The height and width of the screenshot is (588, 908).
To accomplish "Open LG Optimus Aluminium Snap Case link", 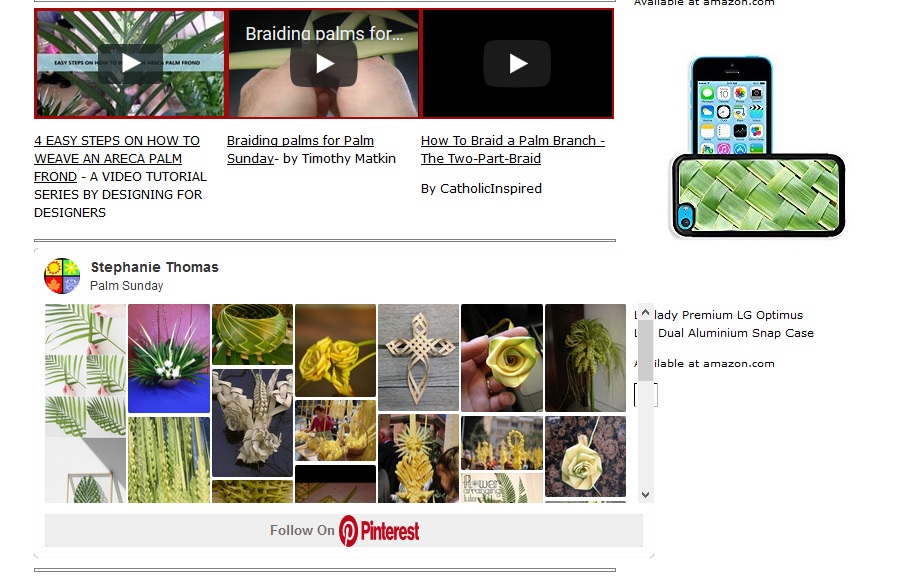I will pyautogui.click(x=724, y=324).
